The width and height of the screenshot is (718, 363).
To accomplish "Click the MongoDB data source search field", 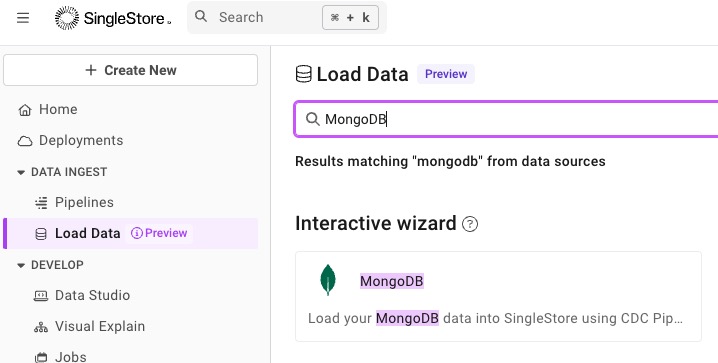I will click(506, 119).
